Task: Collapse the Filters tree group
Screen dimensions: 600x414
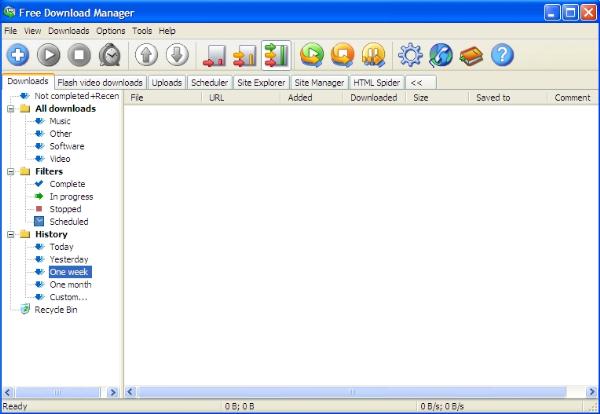Action: (x=10, y=171)
